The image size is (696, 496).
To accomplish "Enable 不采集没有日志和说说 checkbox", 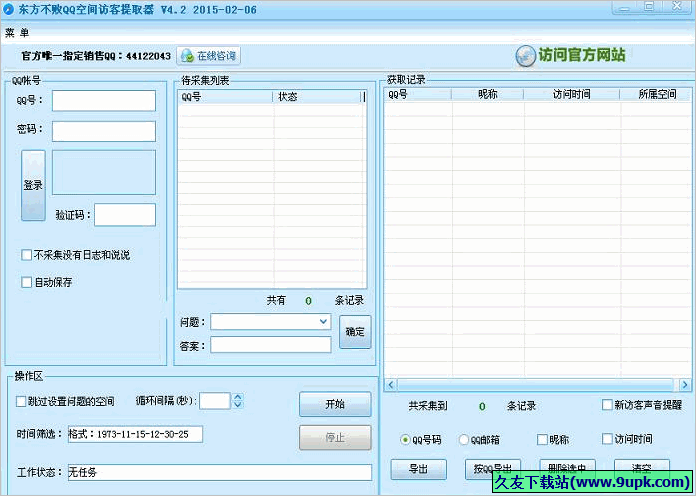I will 27,255.
